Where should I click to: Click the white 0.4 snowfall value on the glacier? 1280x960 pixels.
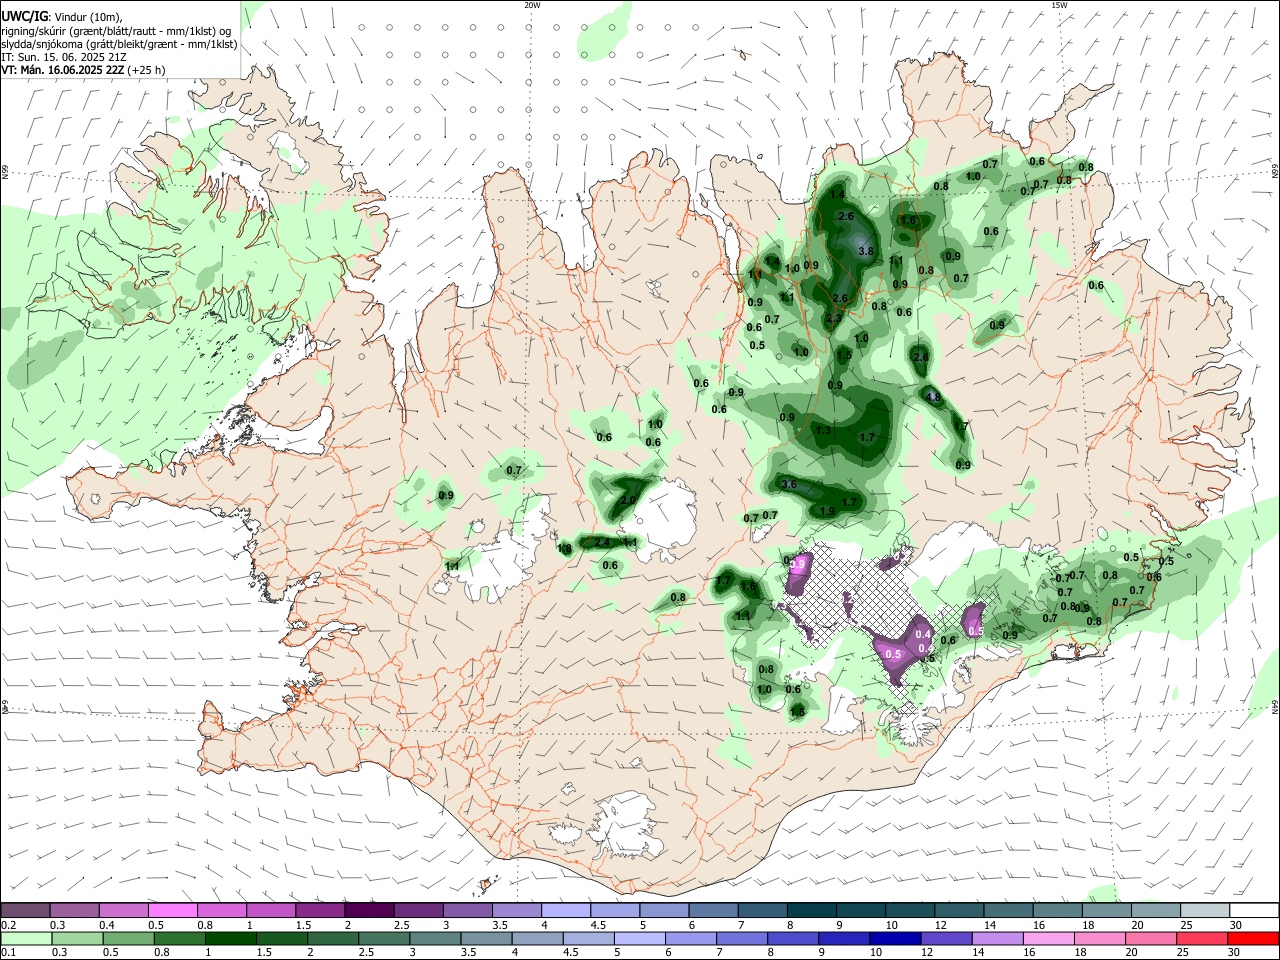click(x=924, y=635)
